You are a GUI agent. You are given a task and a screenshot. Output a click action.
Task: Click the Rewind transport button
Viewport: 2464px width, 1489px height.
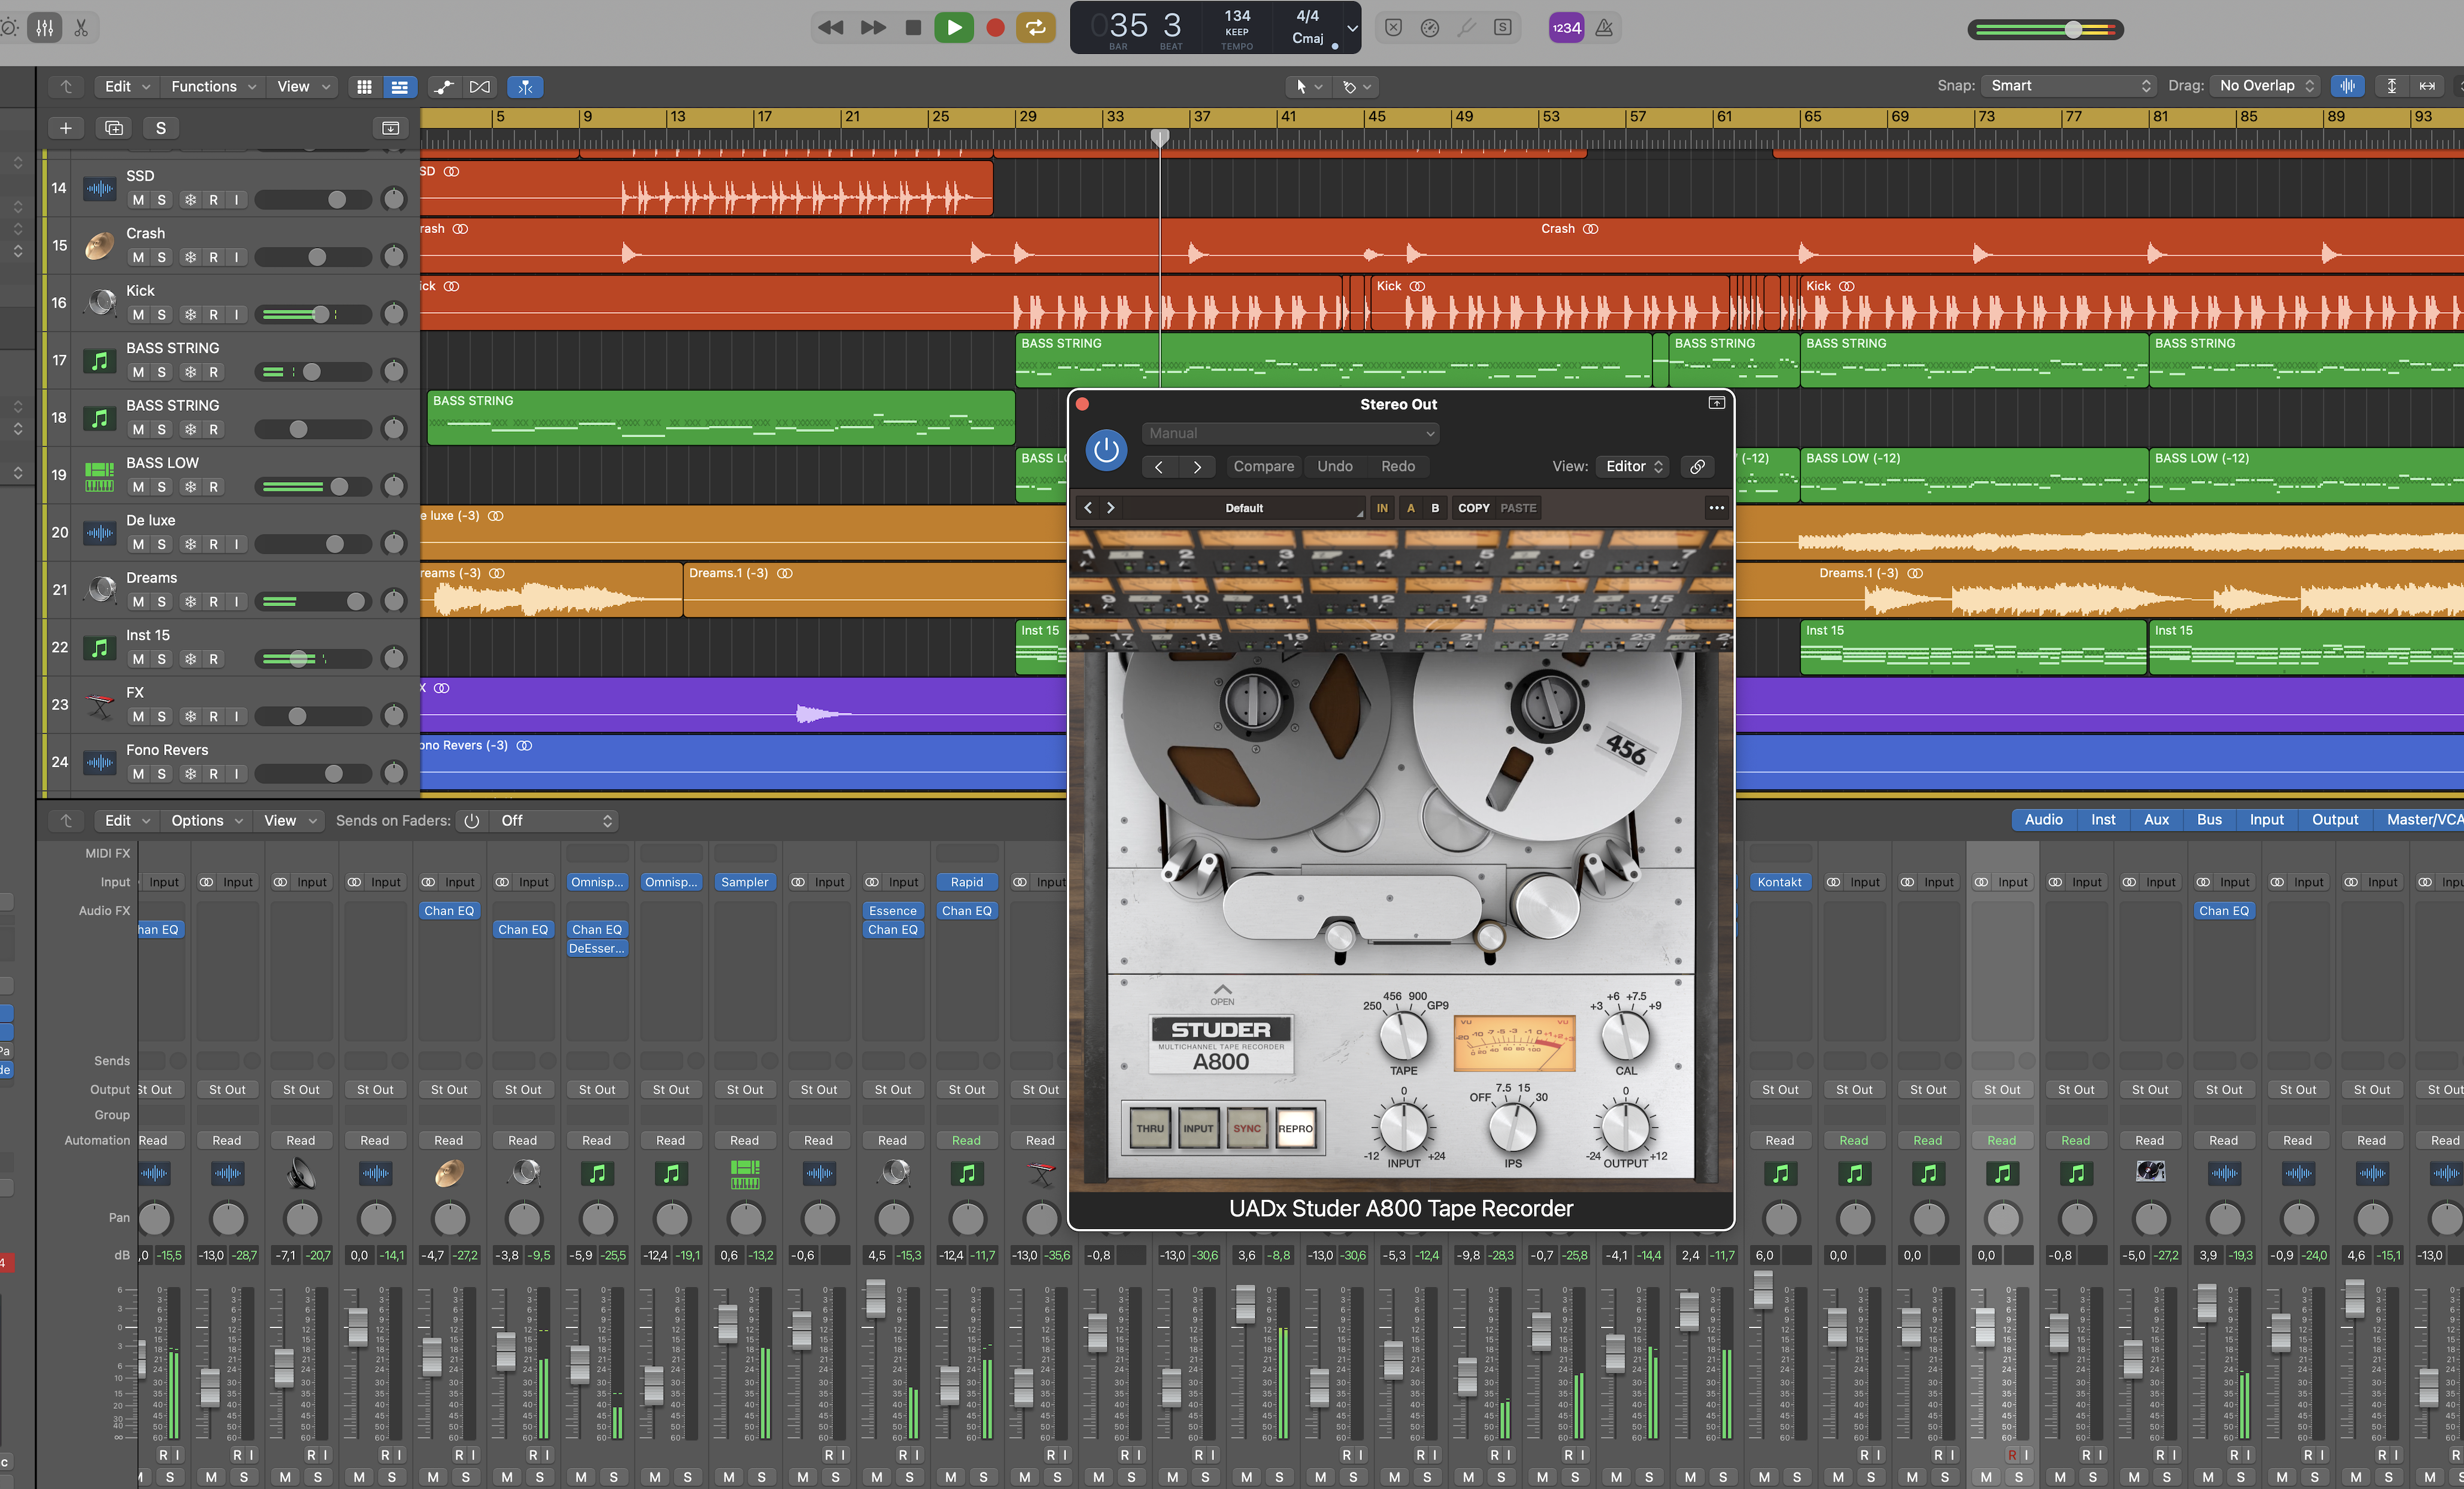click(x=830, y=28)
